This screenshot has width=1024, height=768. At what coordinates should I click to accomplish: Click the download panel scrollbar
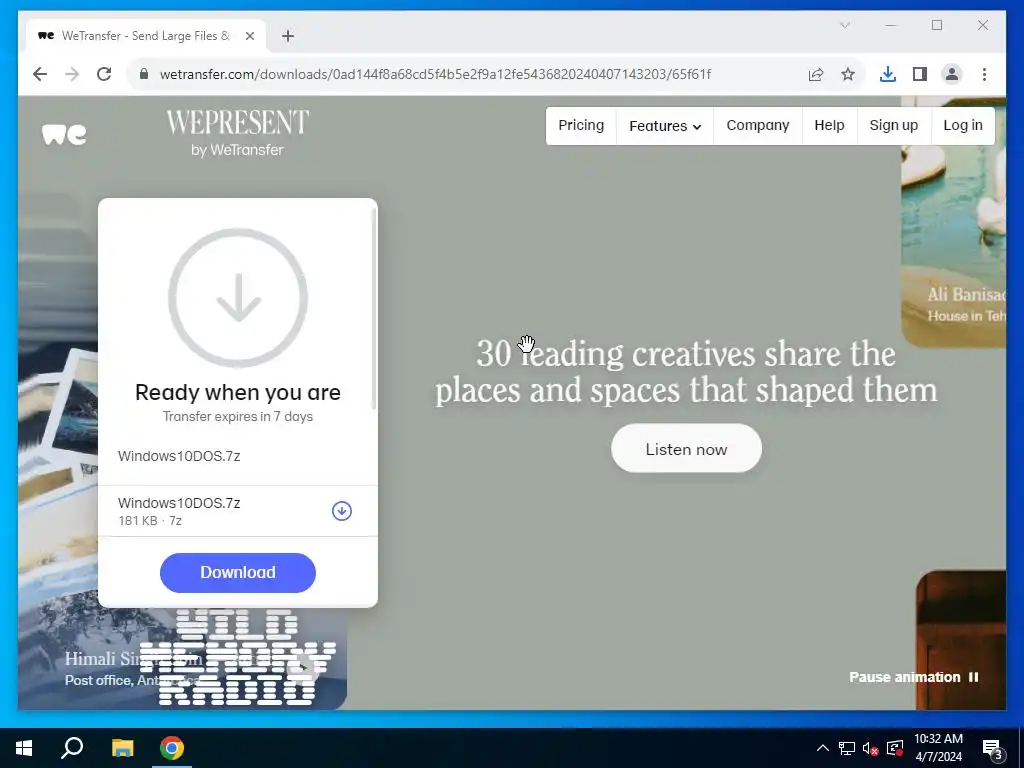click(x=374, y=308)
